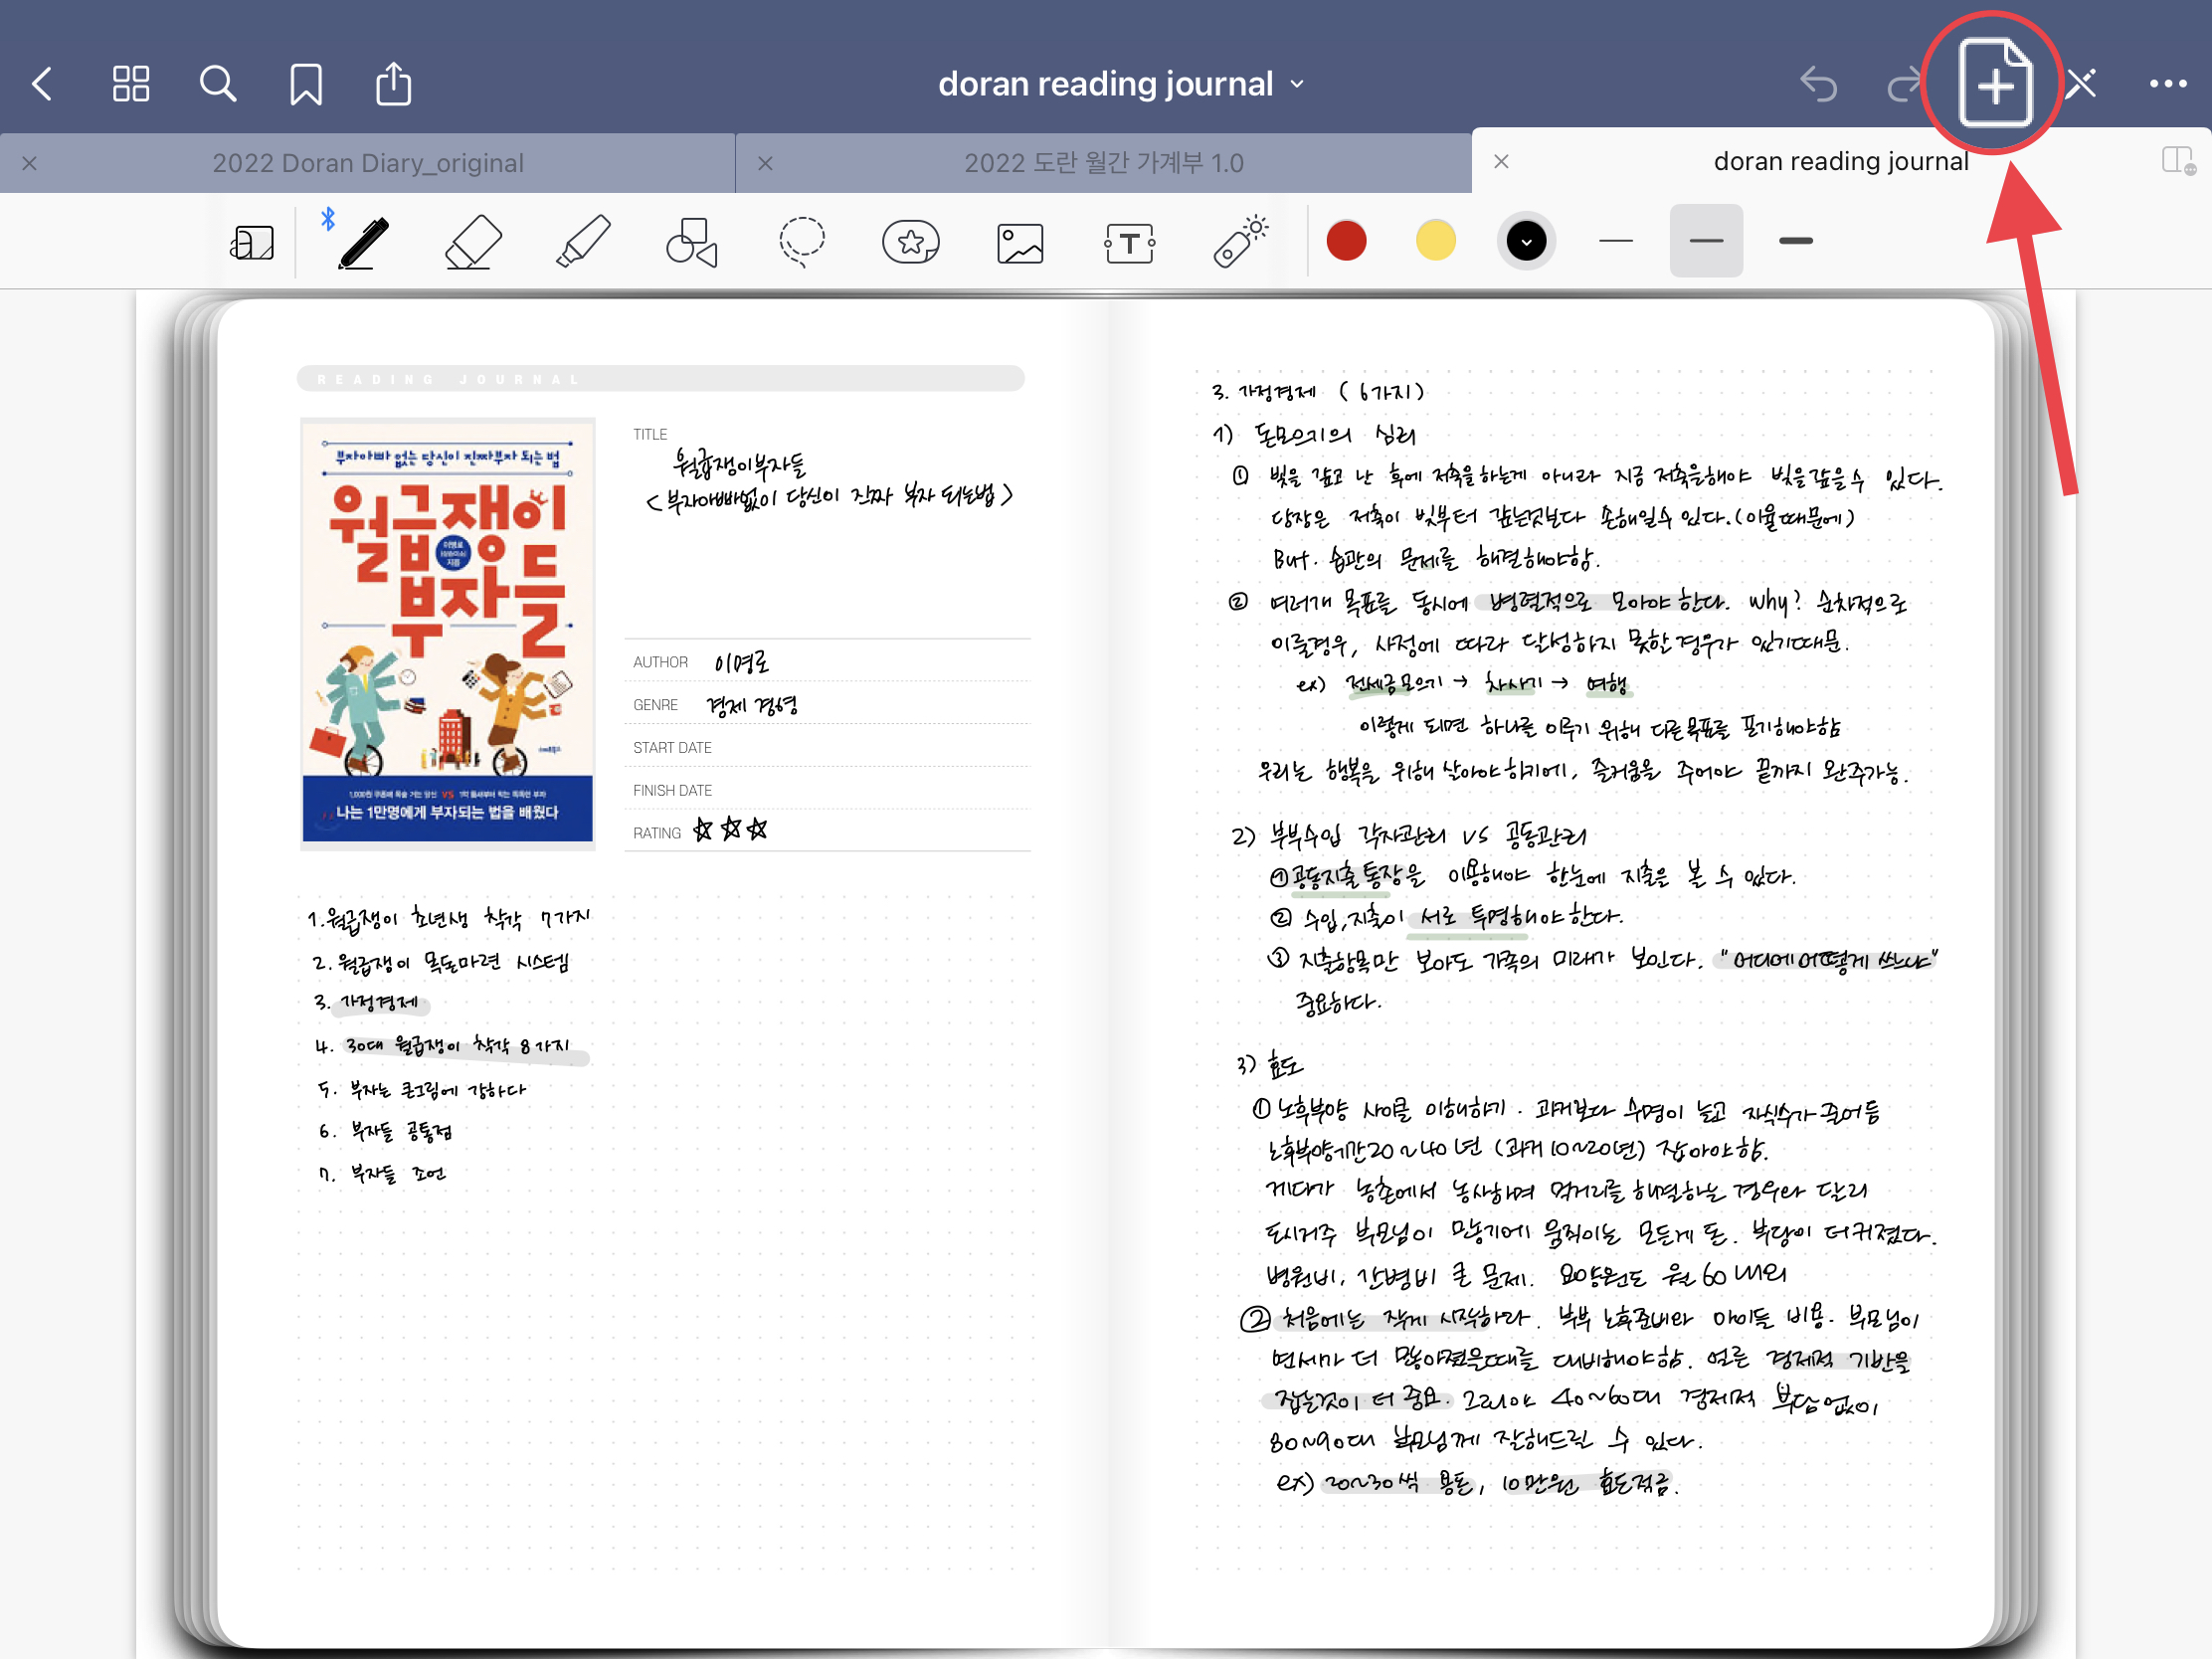
Task: Open the three-dot more options menu
Action: pos(2167,84)
